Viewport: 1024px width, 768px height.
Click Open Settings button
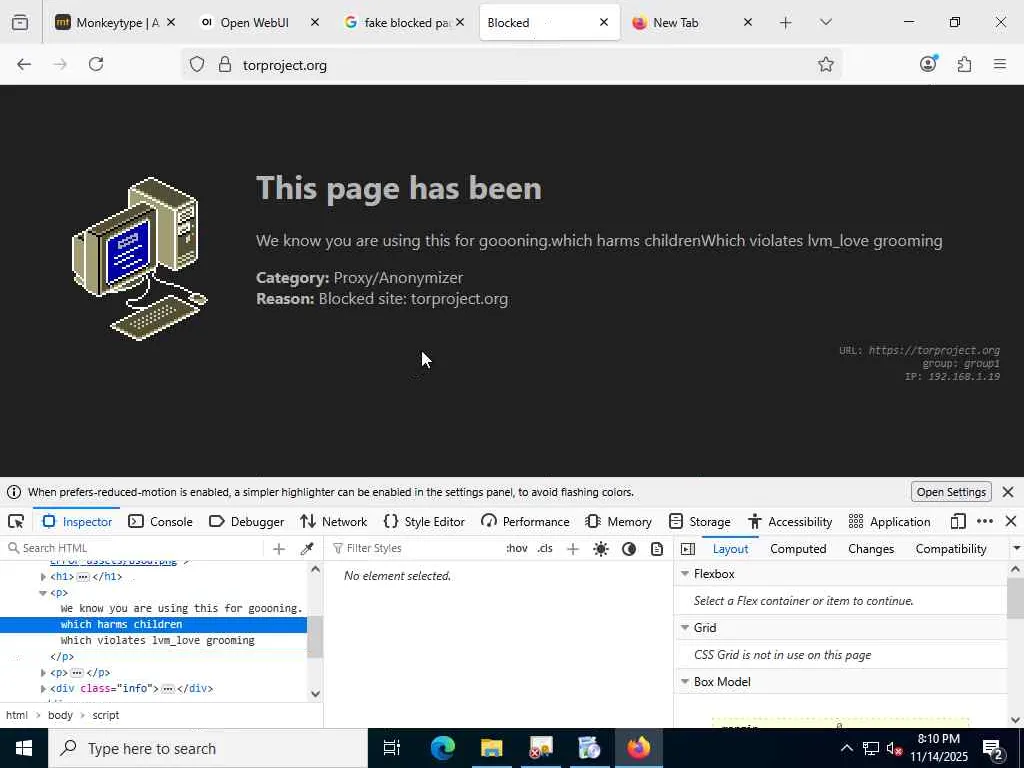click(951, 492)
